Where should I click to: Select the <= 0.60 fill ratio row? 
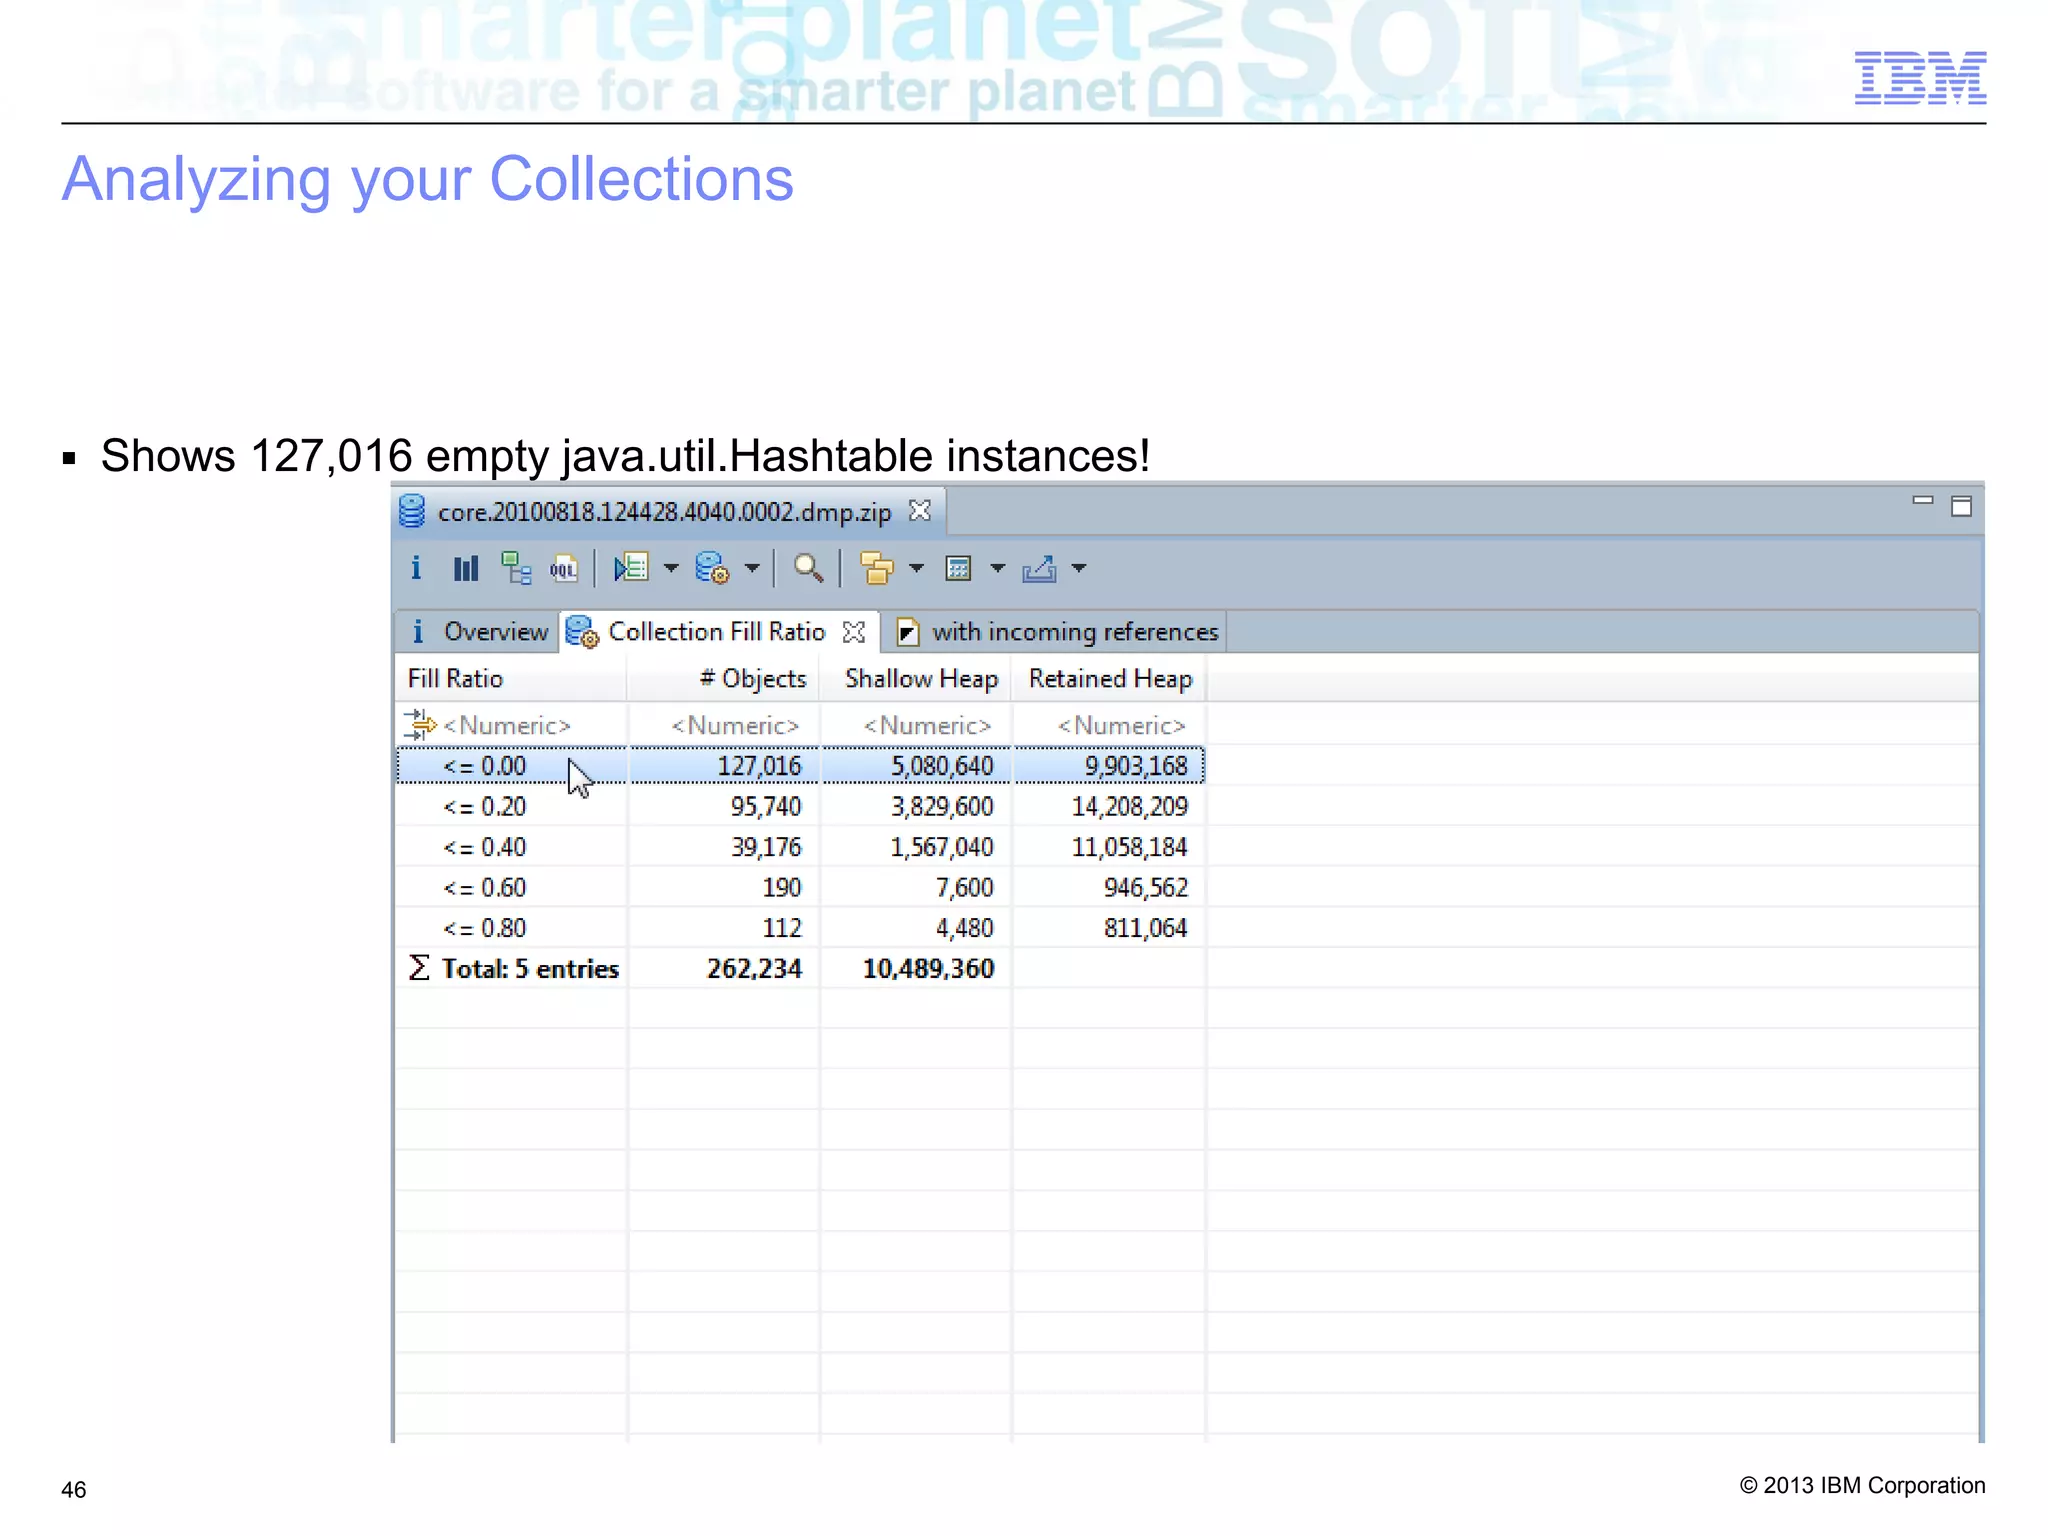click(800, 888)
